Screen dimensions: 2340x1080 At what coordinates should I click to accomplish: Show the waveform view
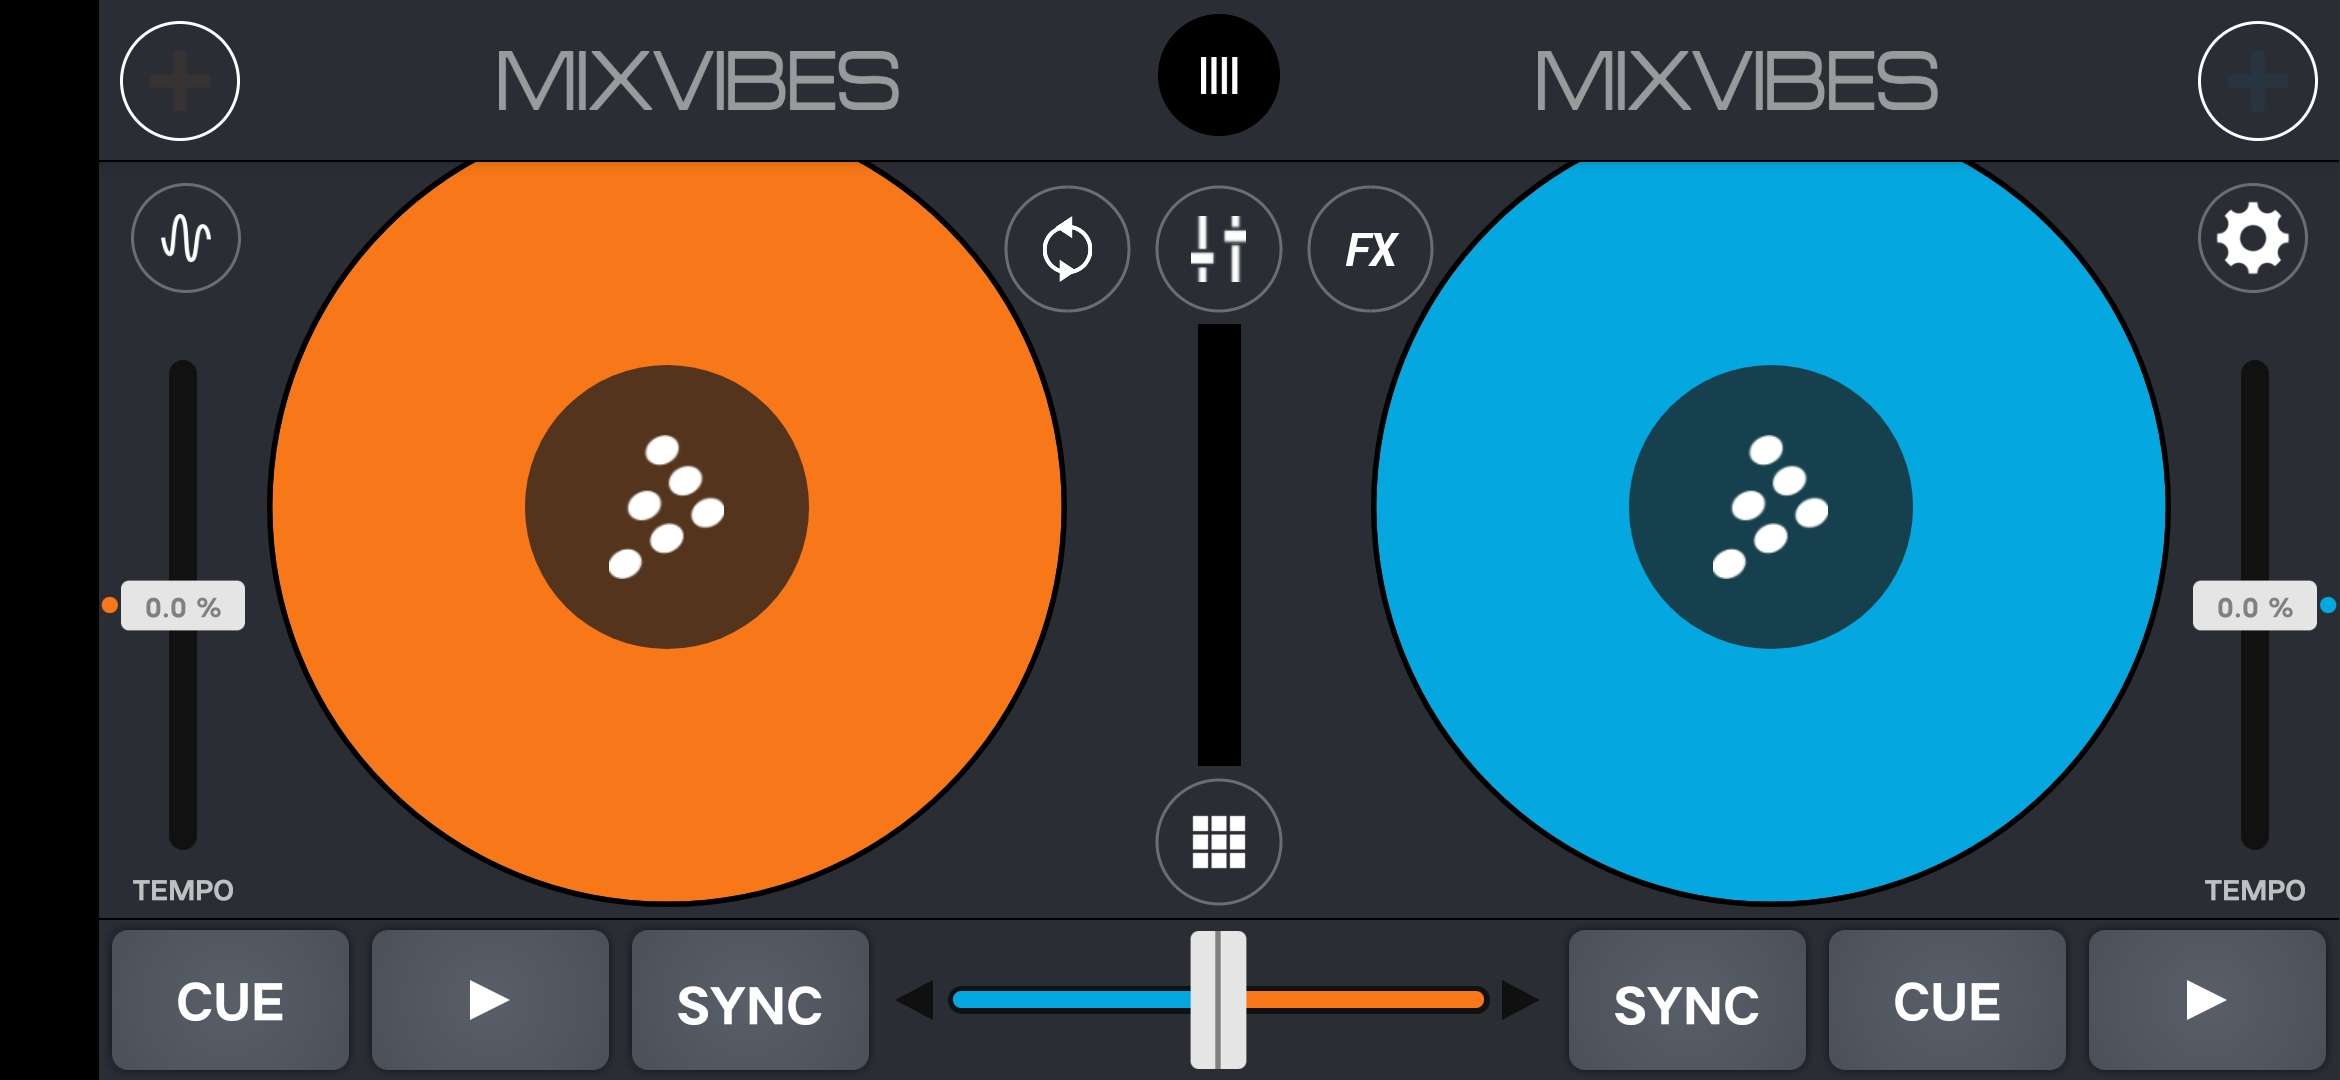(x=186, y=238)
